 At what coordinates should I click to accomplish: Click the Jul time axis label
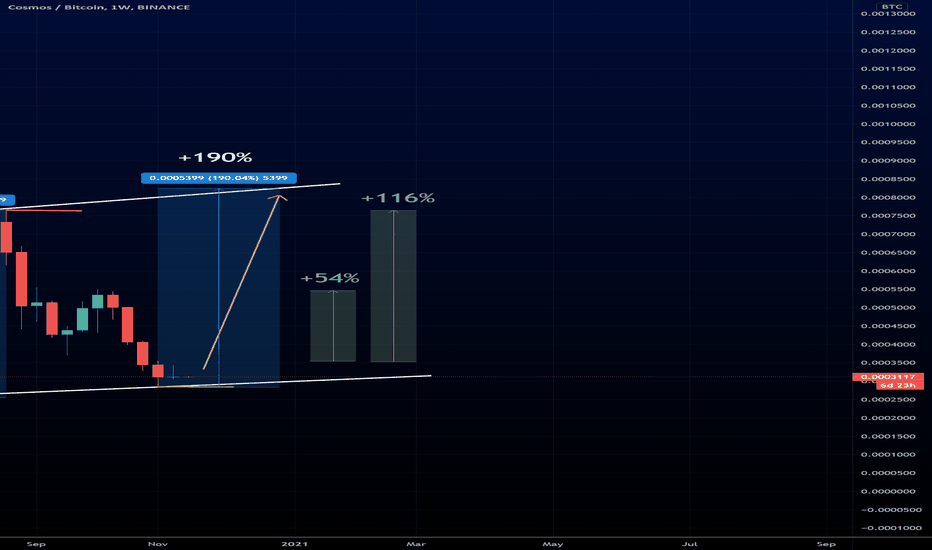(689, 544)
